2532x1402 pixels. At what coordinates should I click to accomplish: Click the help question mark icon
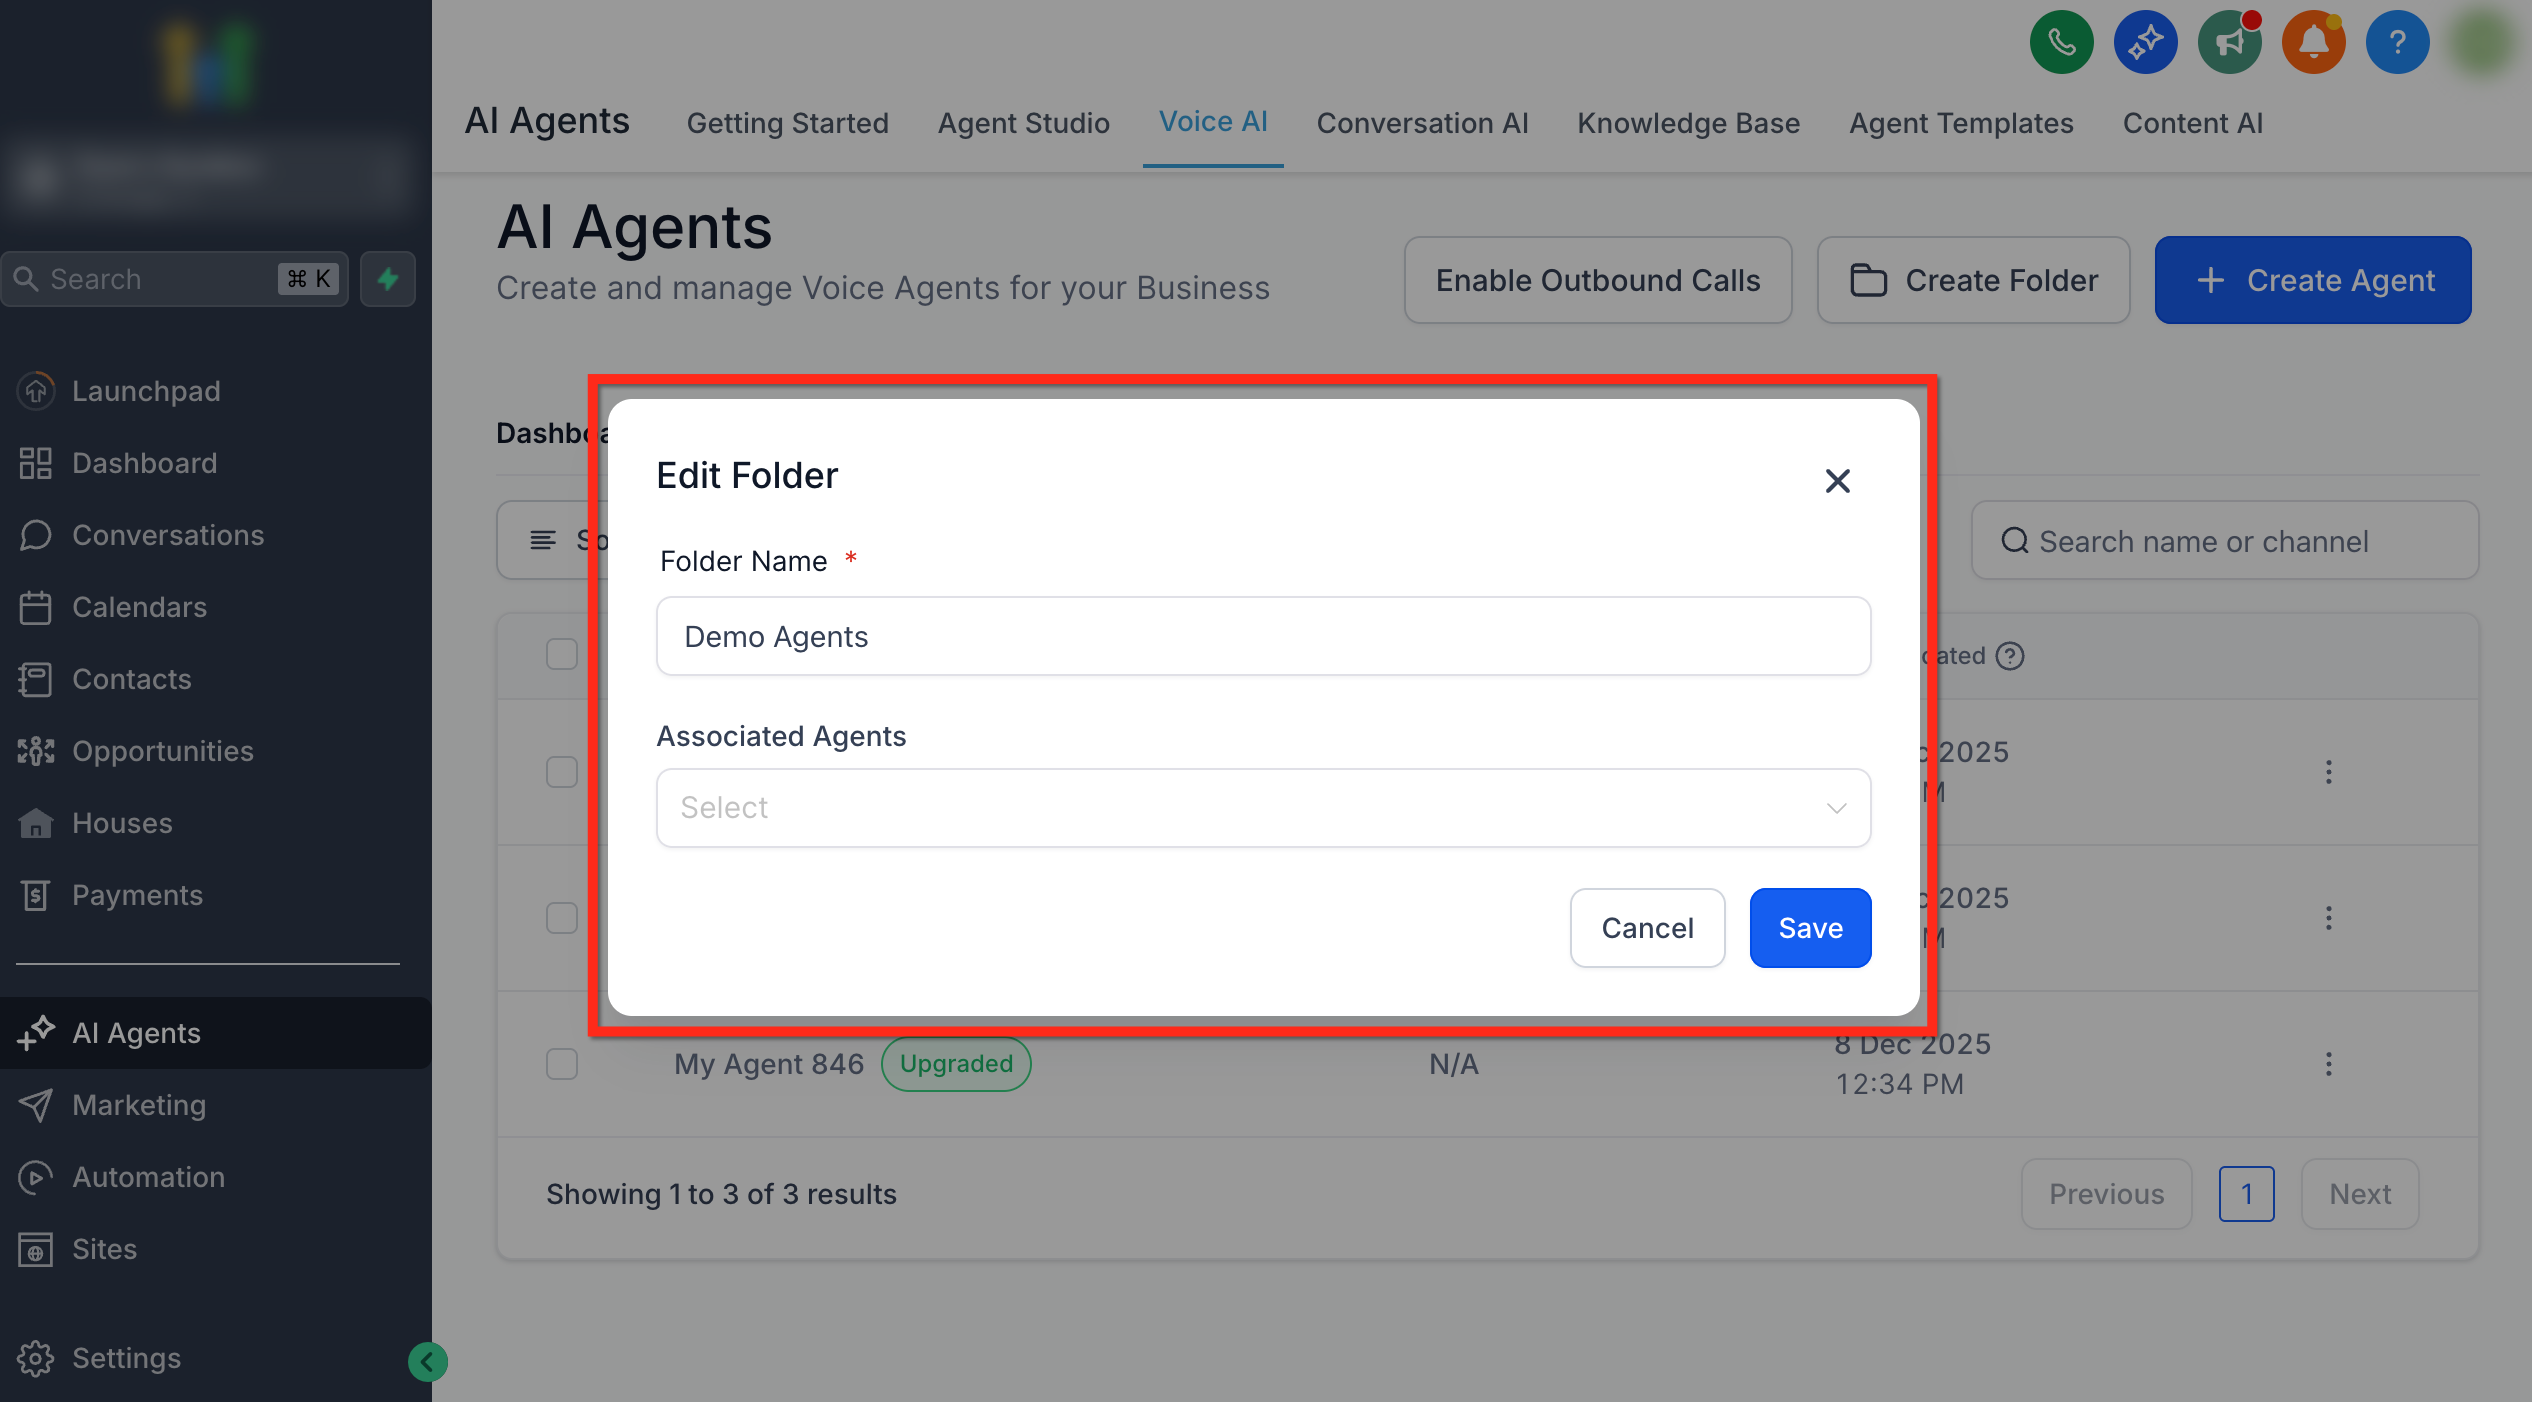point(2397,42)
